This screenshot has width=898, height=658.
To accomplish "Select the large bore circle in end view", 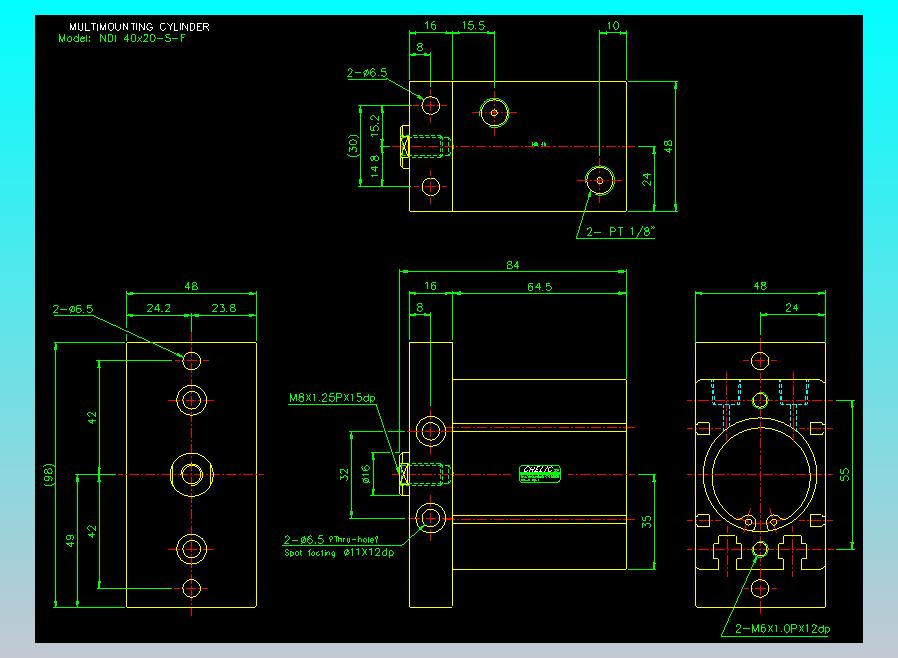I will pyautogui.click(x=759, y=474).
